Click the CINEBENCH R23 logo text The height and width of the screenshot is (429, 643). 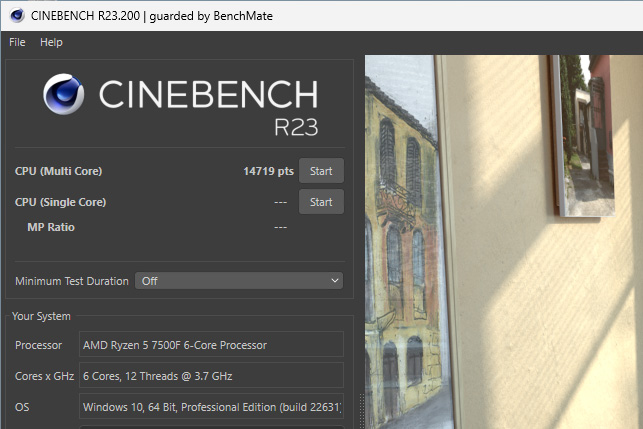(208, 107)
